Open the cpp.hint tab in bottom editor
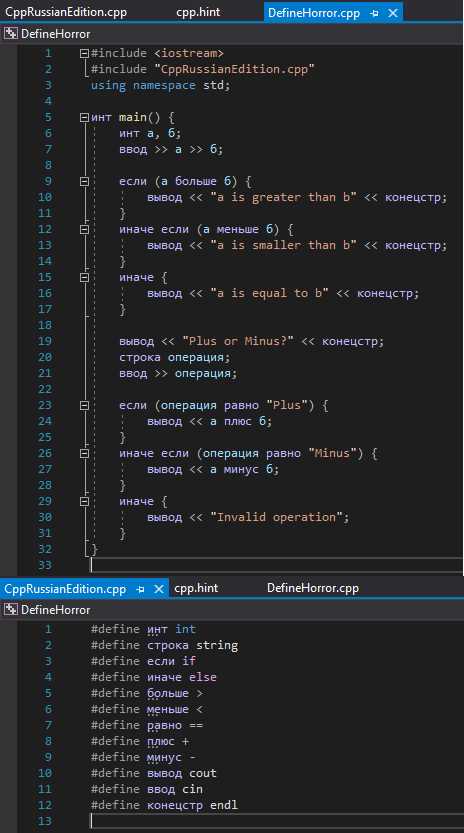 pyautogui.click(x=196, y=588)
